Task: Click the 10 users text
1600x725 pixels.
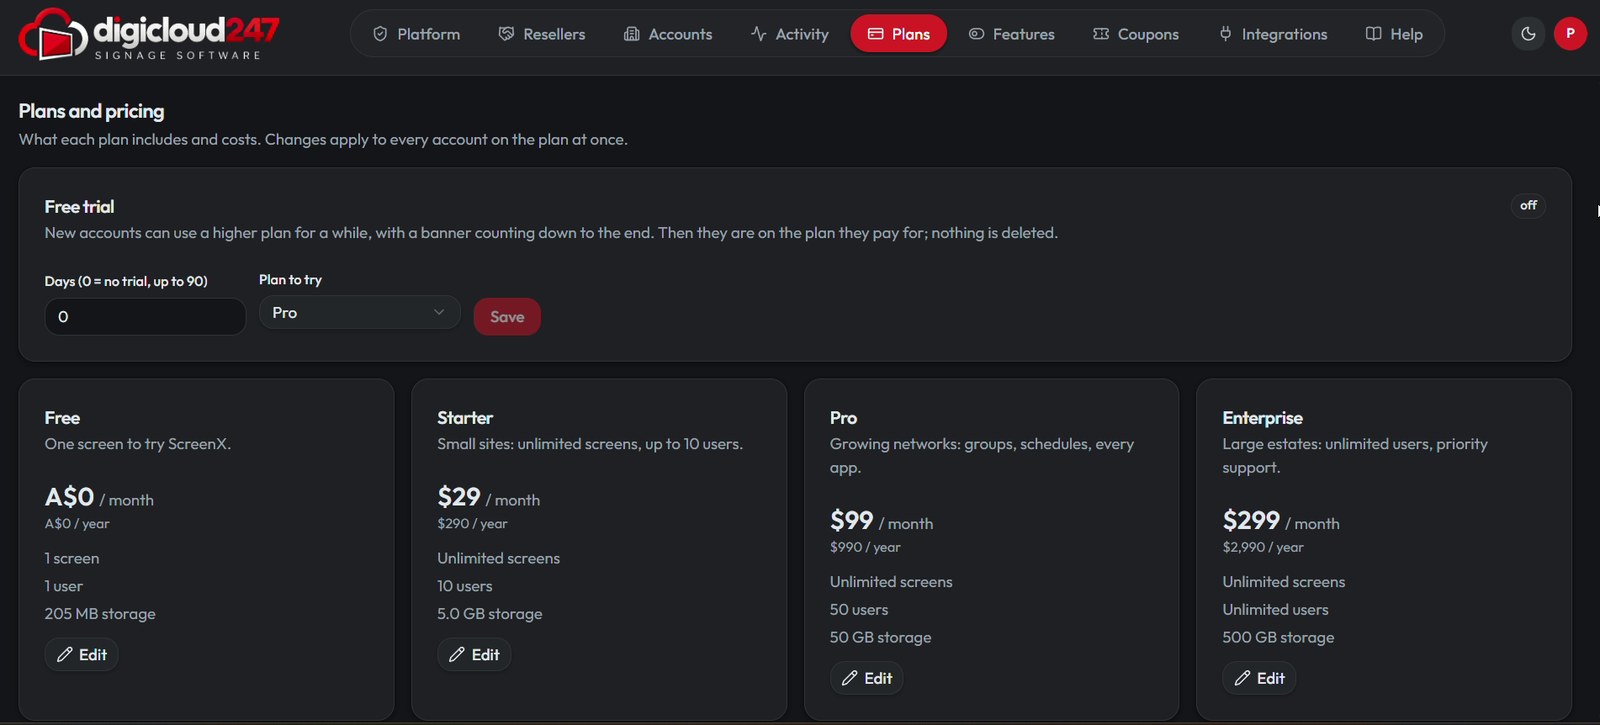Action: tap(465, 586)
